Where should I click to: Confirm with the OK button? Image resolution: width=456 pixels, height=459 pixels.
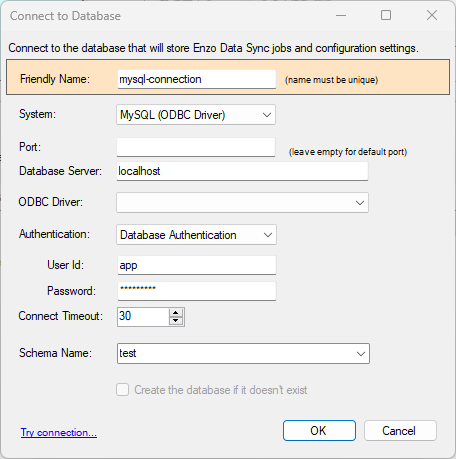click(319, 431)
